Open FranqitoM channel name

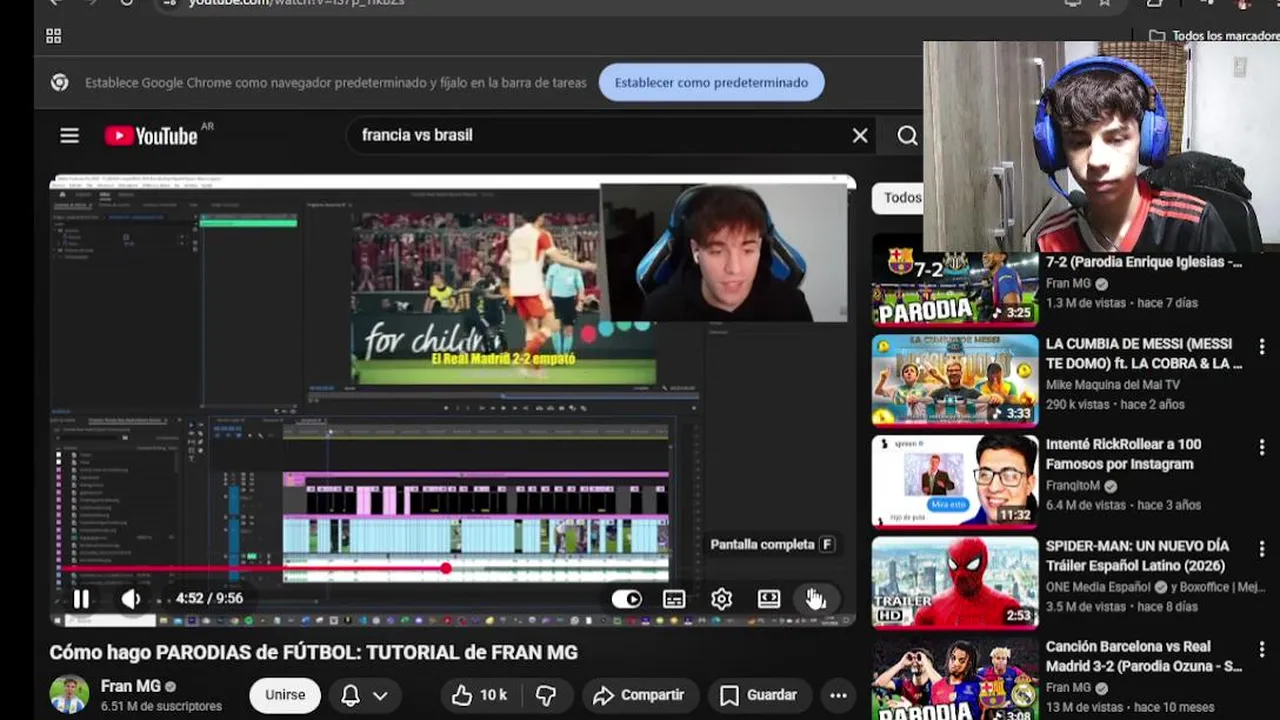[1073, 486]
